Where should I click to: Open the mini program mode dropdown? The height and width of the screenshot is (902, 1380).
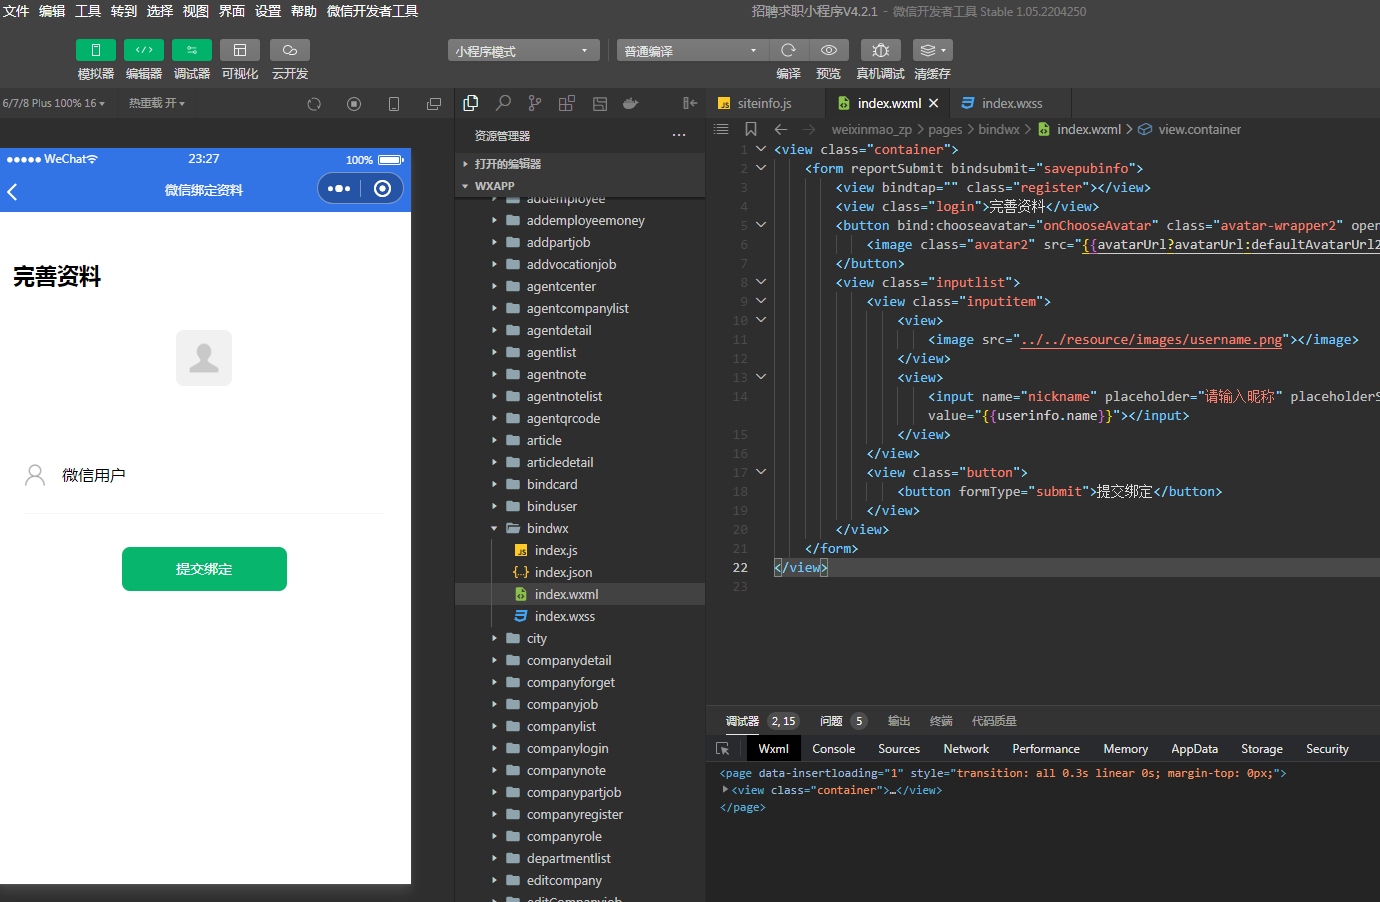pos(524,50)
